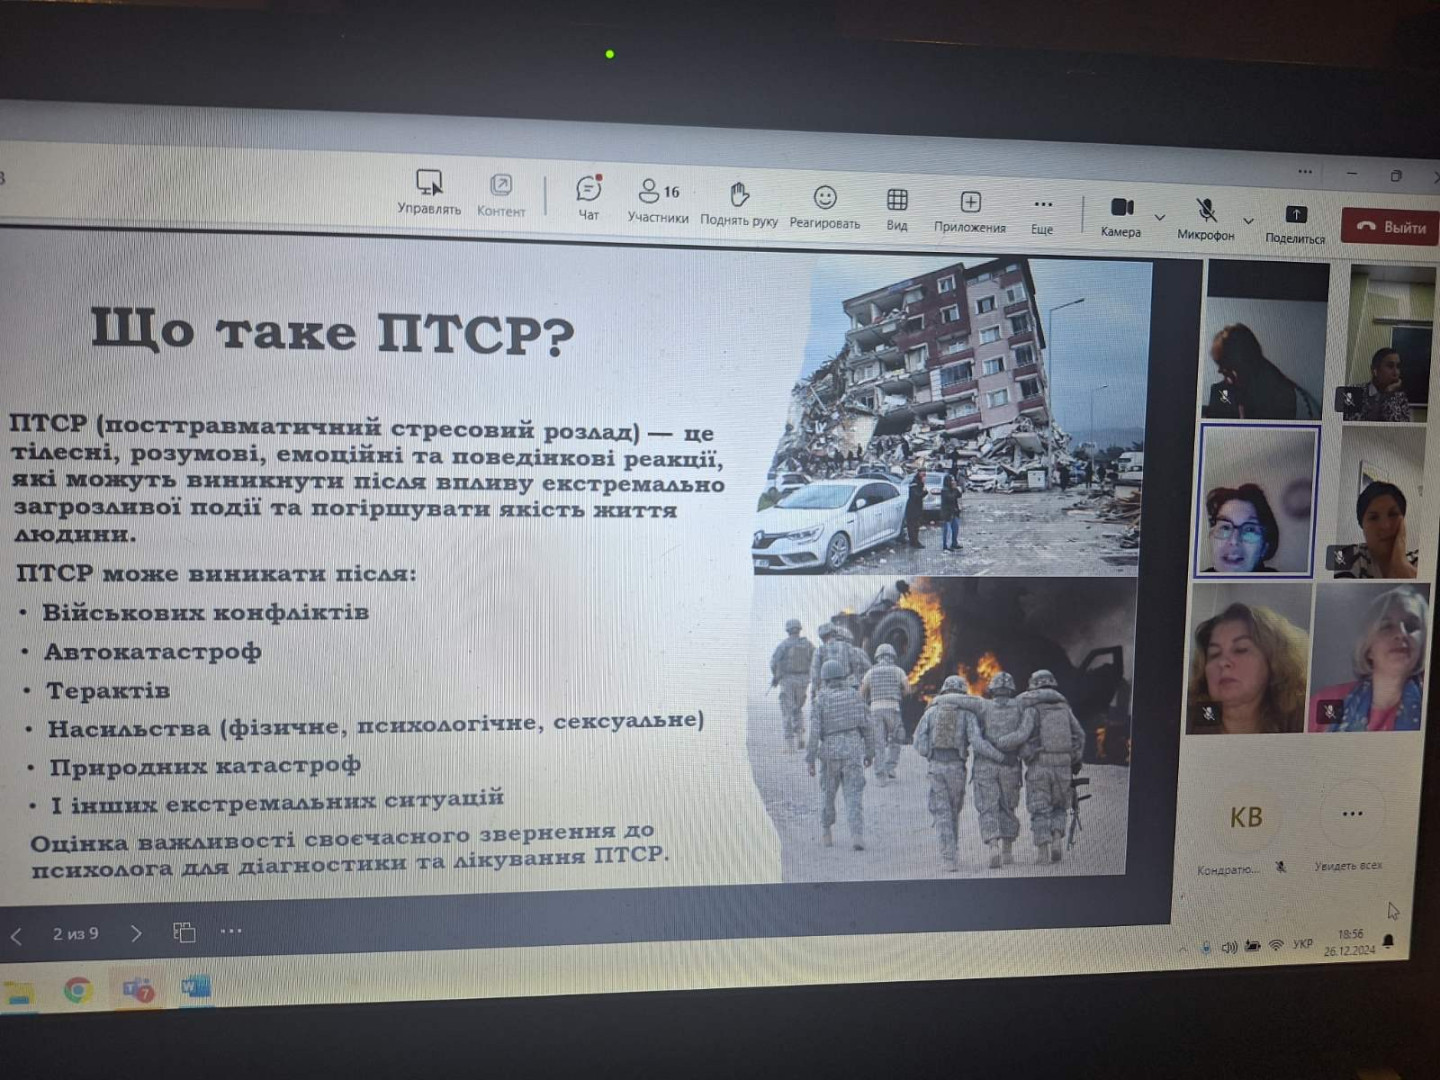Image resolution: width=1440 pixels, height=1080 pixels.
Task: Open the clock showing 18:56 26.12.2024
Action: tap(1350, 942)
